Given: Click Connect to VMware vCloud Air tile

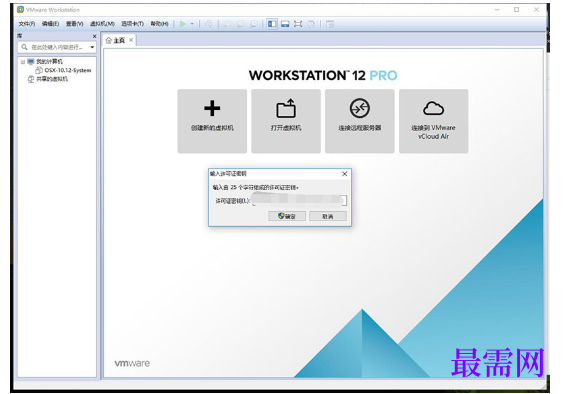Looking at the screenshot, I should (x=433, y=121).
